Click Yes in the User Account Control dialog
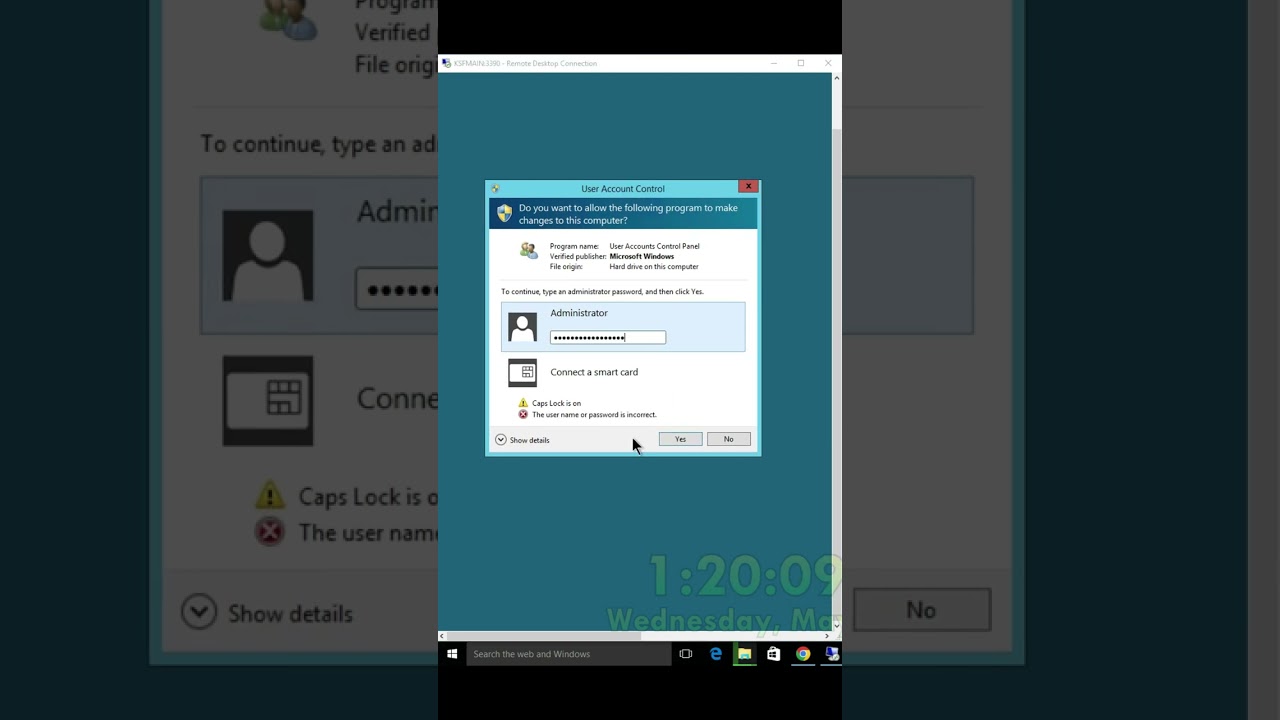Image resolution: width=1280 pixels, height=720 pixels. click(680, 439)
